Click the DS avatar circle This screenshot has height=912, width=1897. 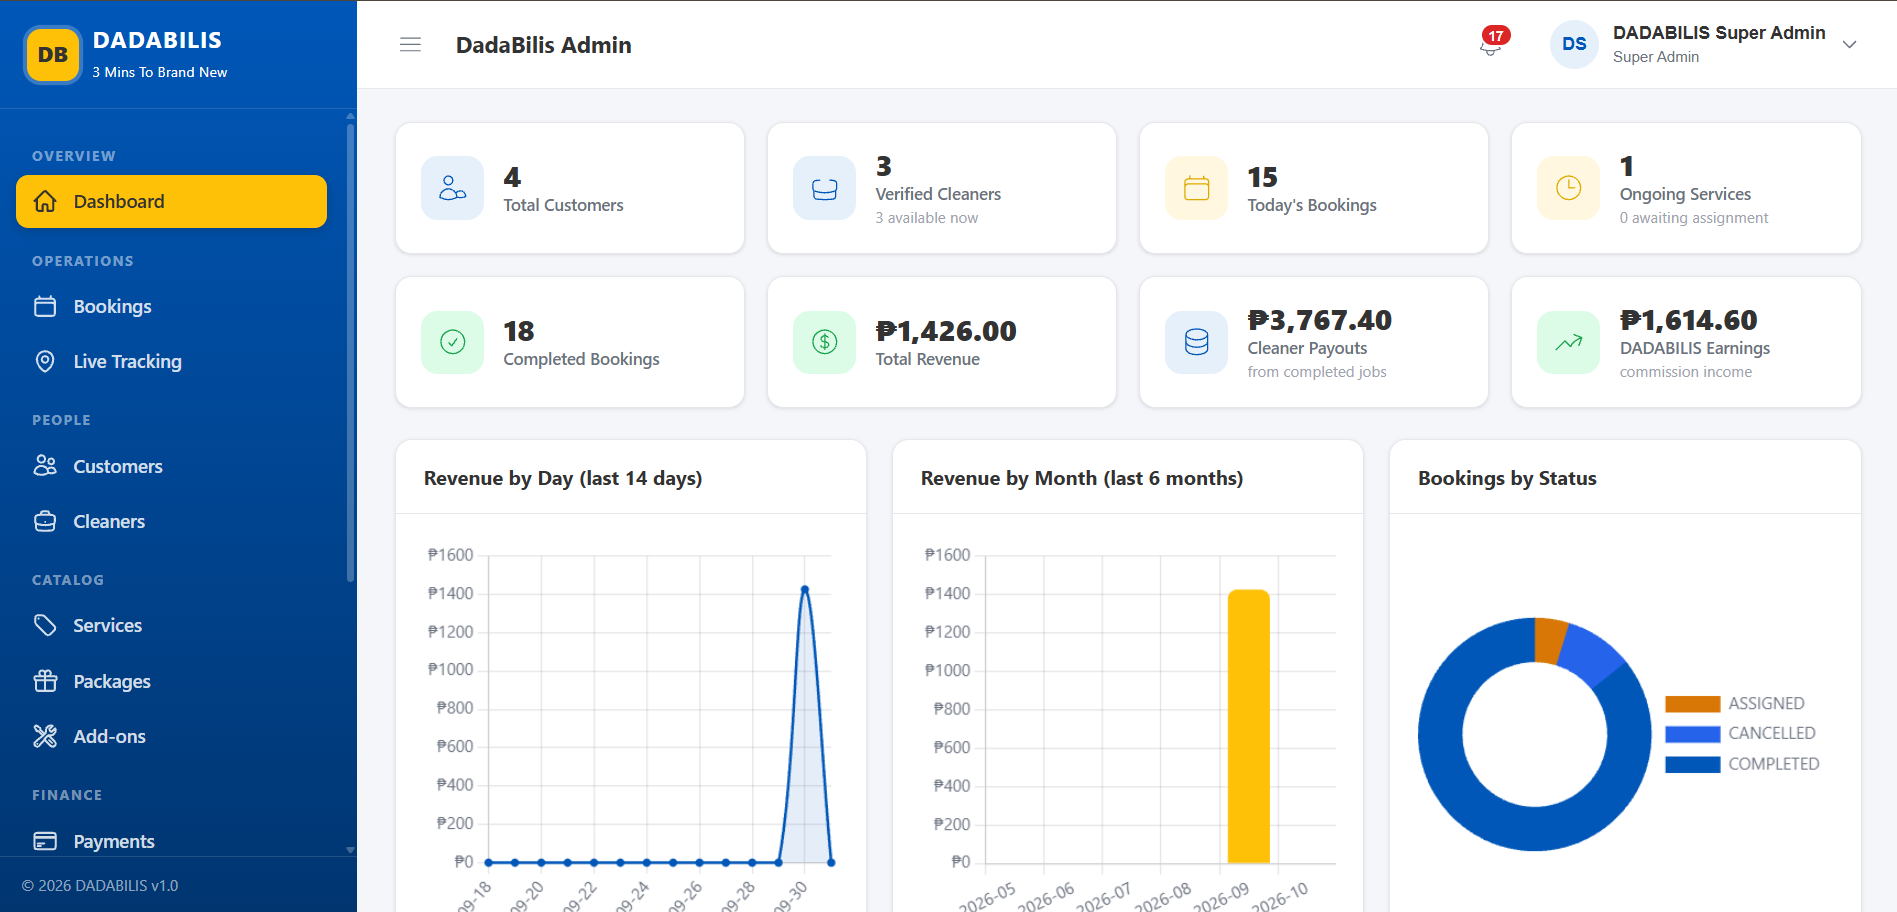tap(1574, 44)
